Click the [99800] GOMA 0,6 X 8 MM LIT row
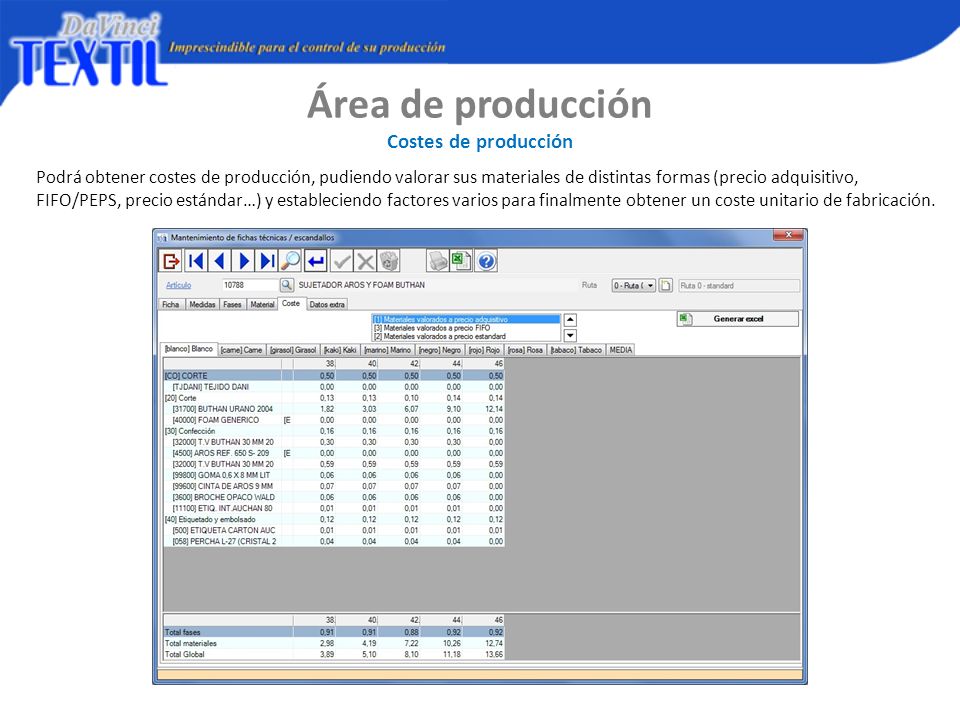Image resolution: width=960 pixels, height=720 pixels. tap(334, 475)
